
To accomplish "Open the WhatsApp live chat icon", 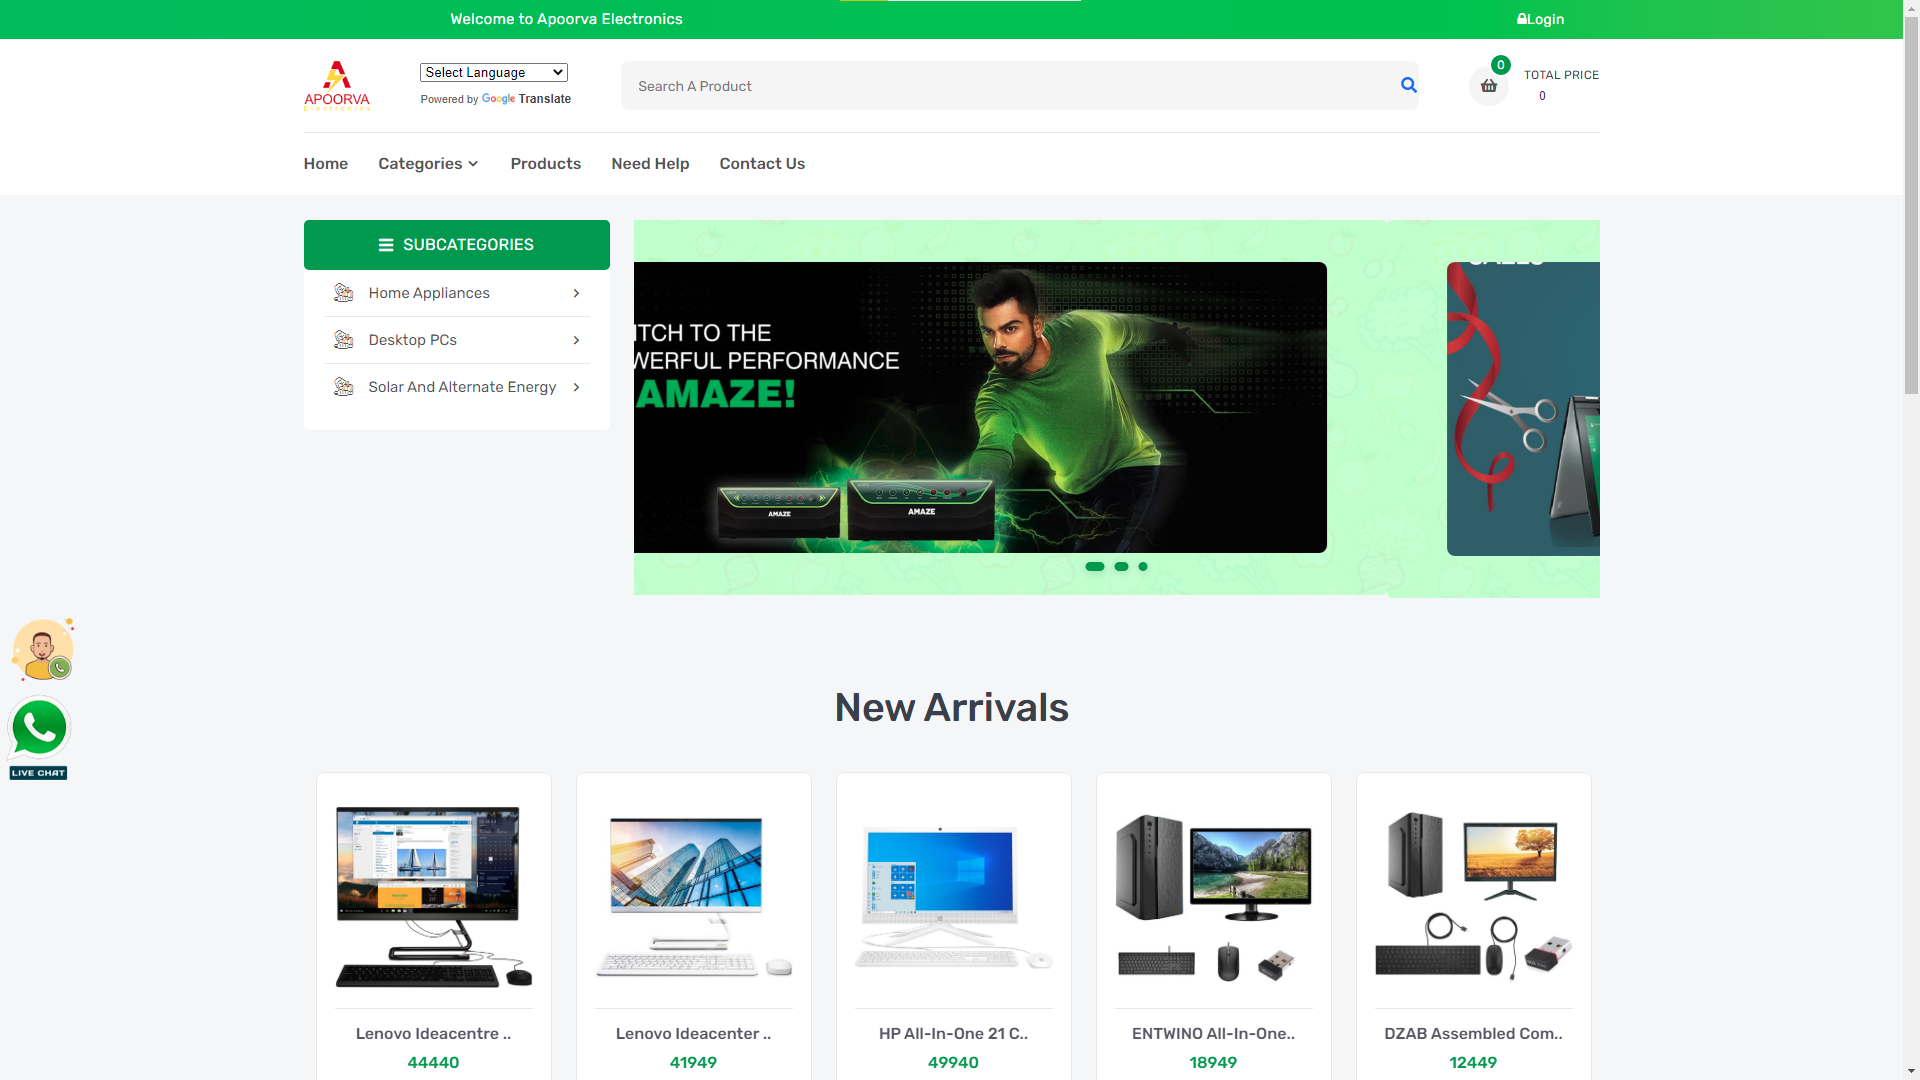I will [39, 738].
